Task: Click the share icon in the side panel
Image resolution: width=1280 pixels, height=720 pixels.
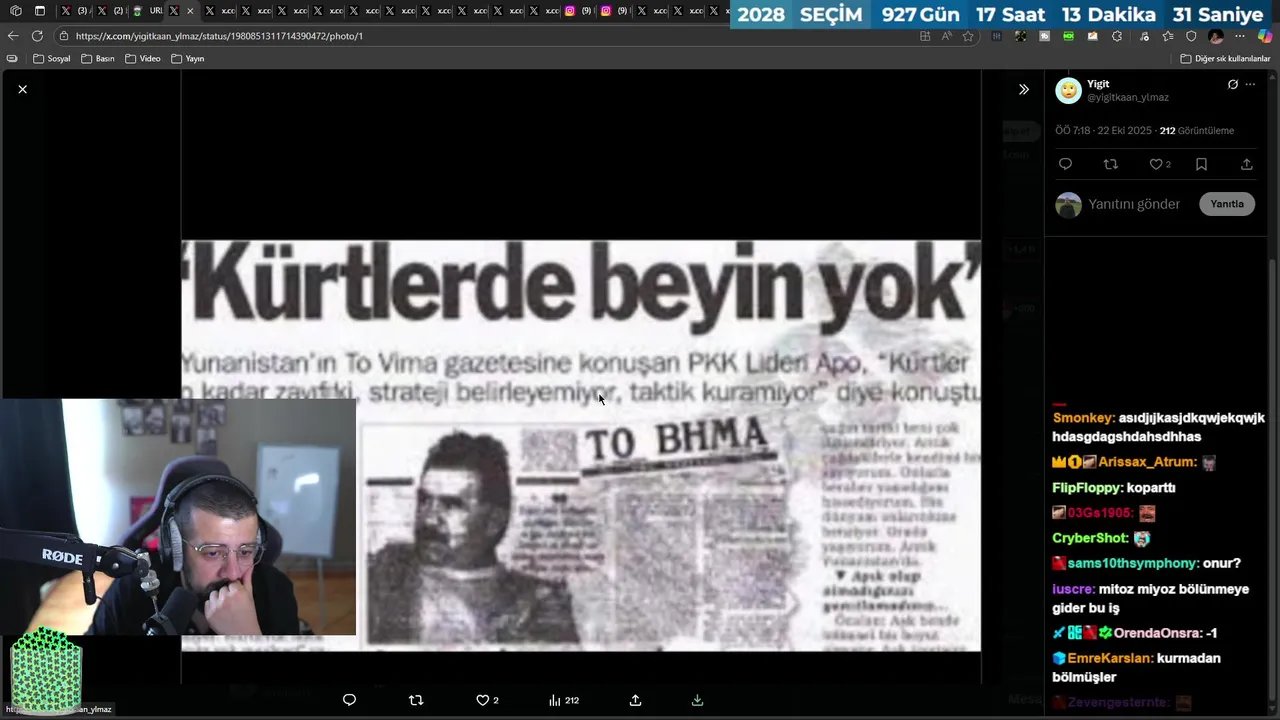Action: (1247, 164)
